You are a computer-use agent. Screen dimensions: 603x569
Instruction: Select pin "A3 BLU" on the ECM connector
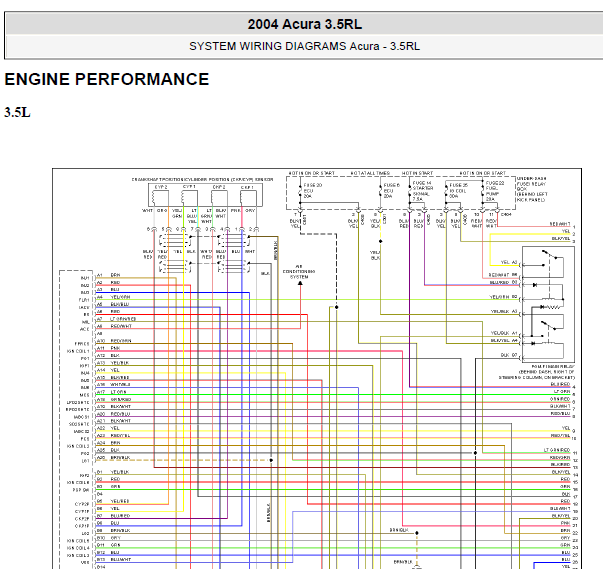[108, 289]
